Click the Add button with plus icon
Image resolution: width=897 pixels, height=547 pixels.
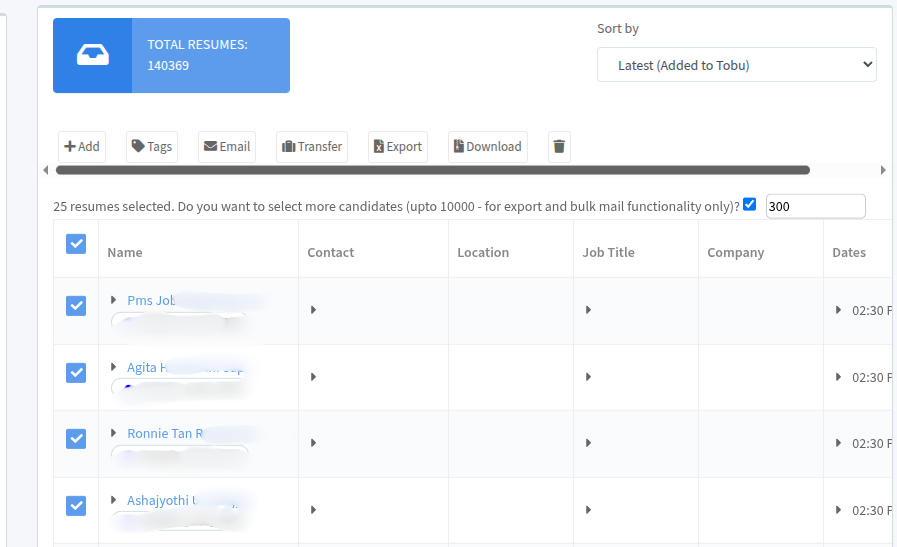point(82,146)
